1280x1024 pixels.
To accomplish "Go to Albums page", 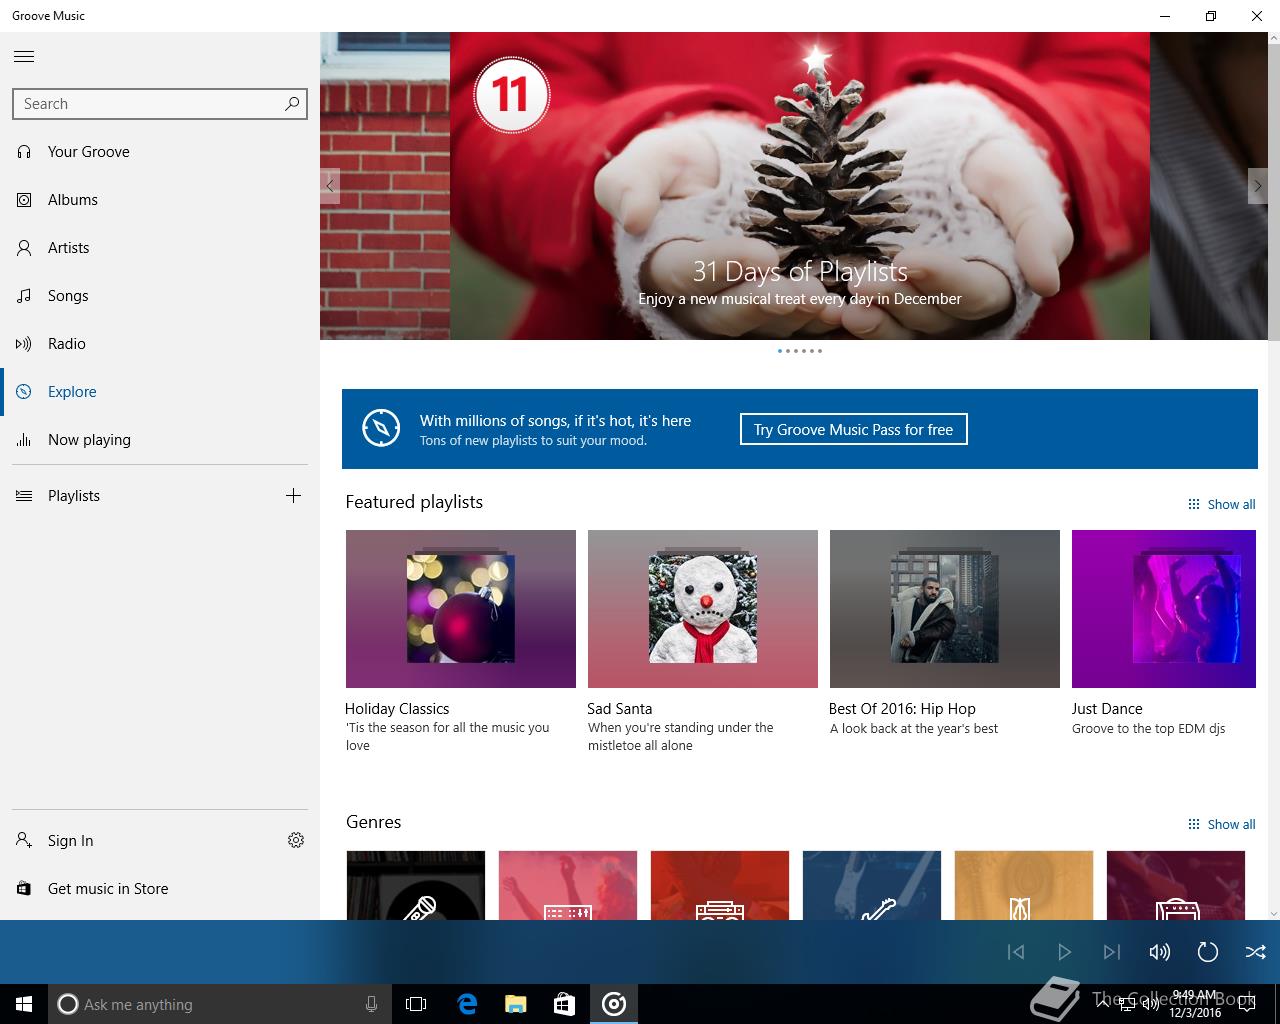I will [160, 200].
